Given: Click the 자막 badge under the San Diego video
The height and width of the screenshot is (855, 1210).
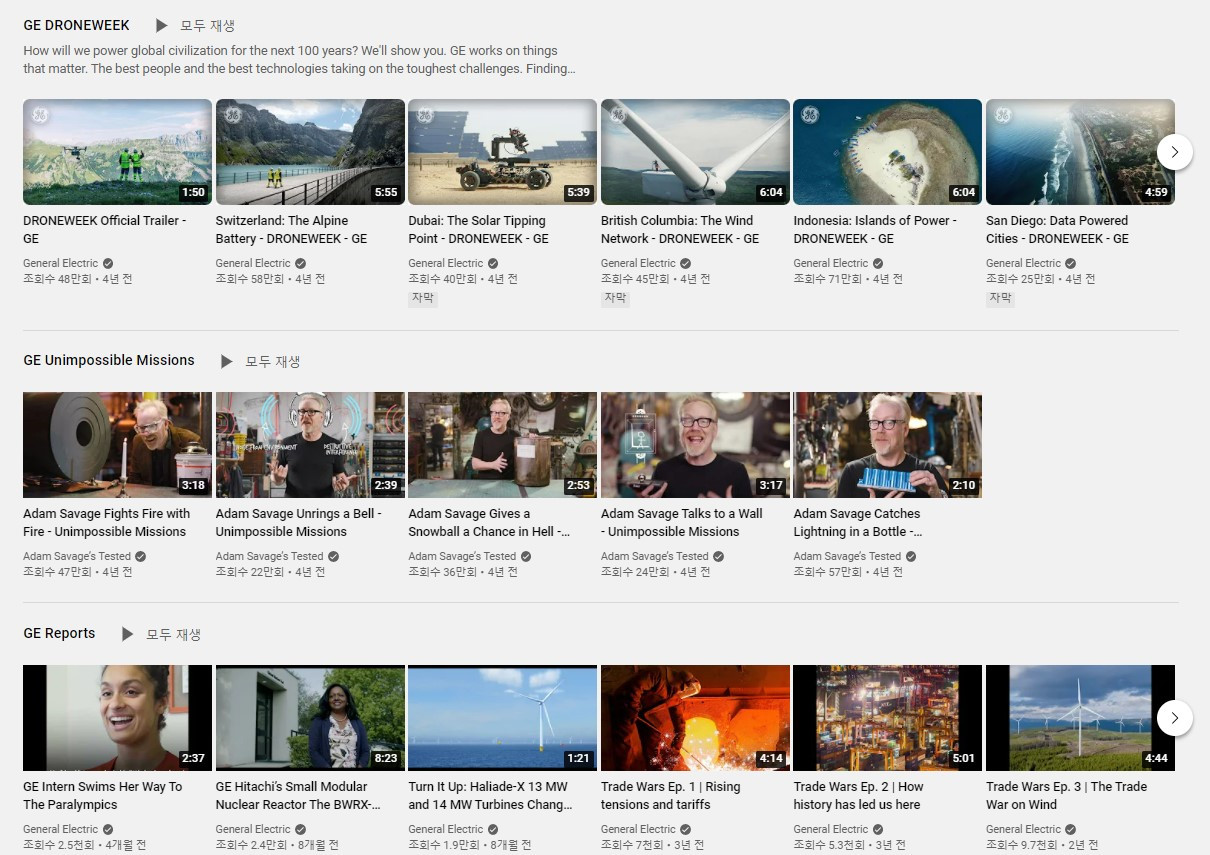Looking at the screenshot, I should [1001, 298].
